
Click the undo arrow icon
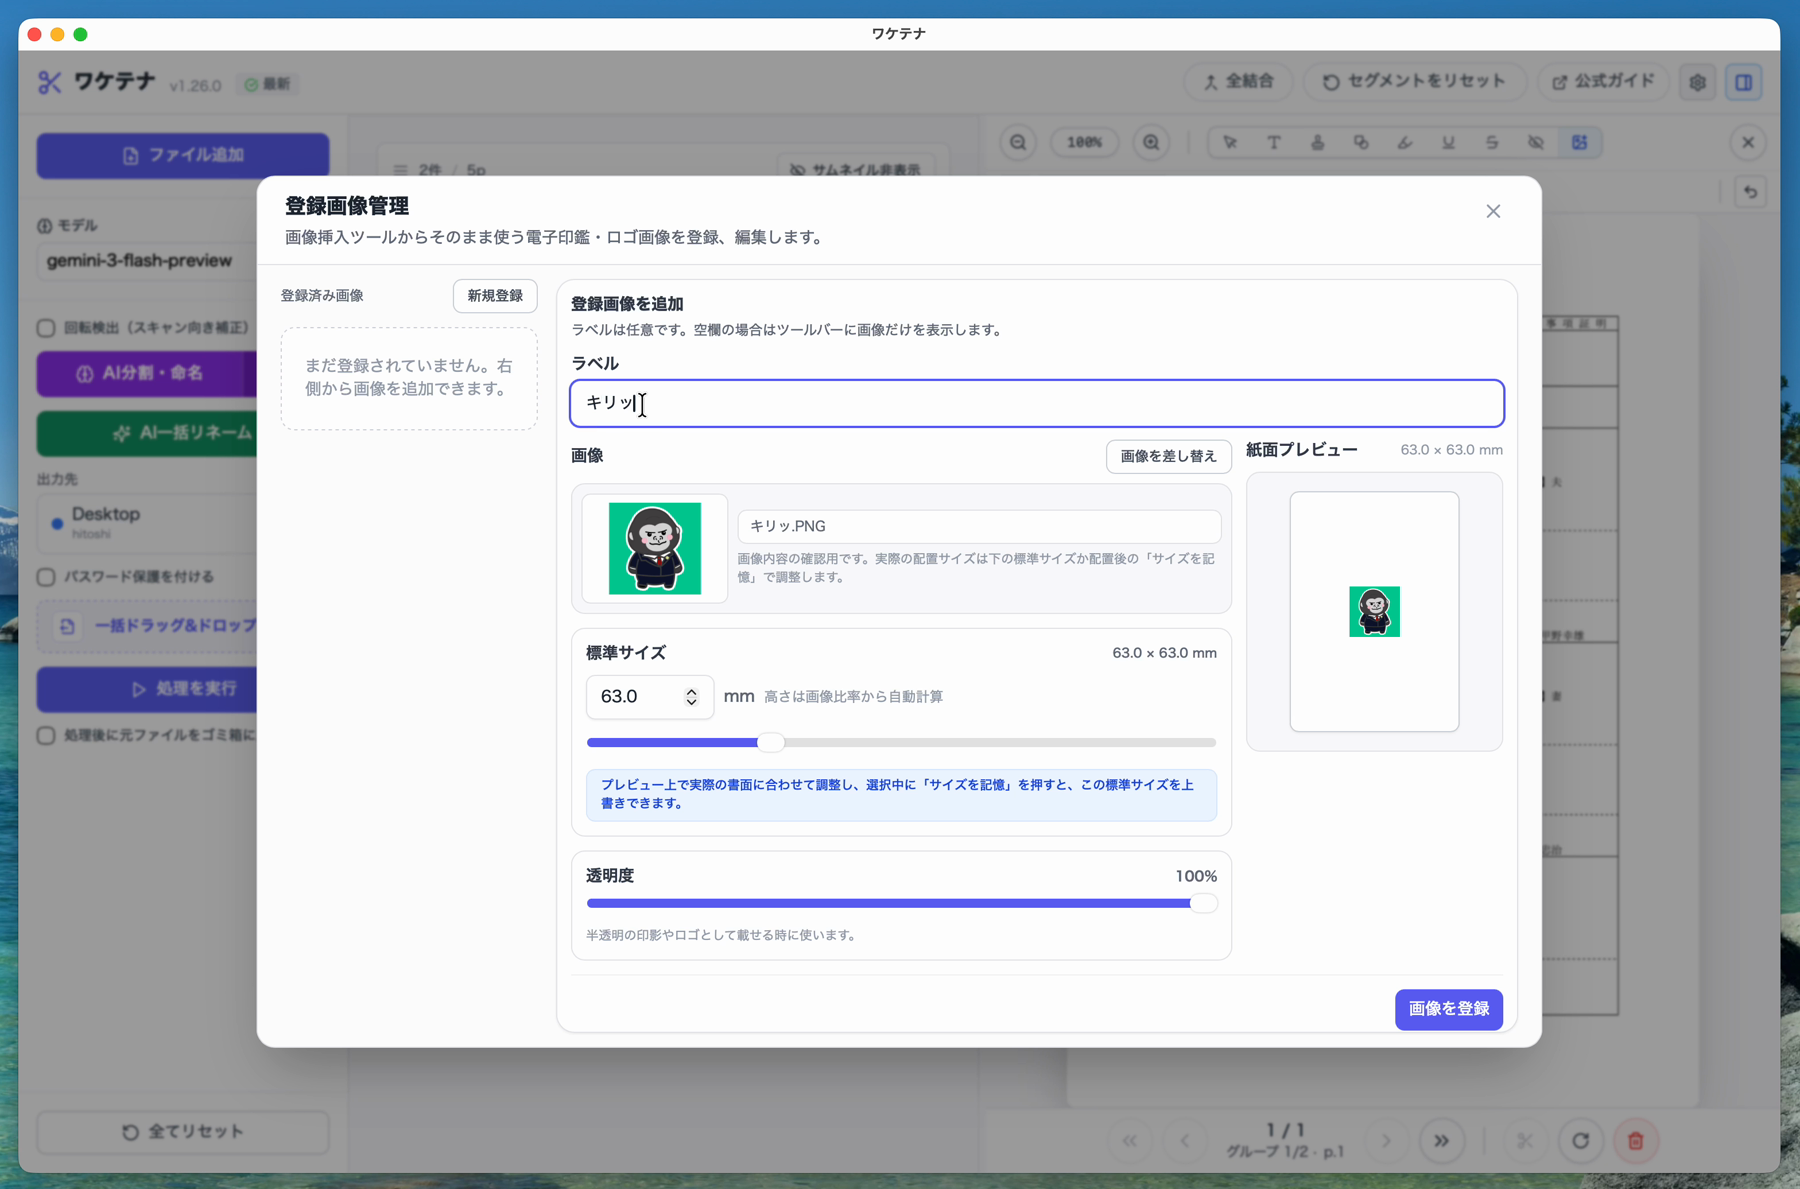click(x=1750, y=191)
